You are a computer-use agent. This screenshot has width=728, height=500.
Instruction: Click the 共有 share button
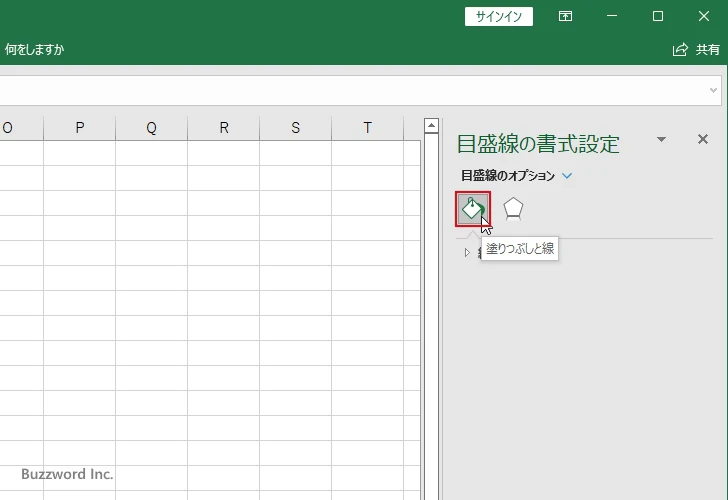[x=698, y=49]
